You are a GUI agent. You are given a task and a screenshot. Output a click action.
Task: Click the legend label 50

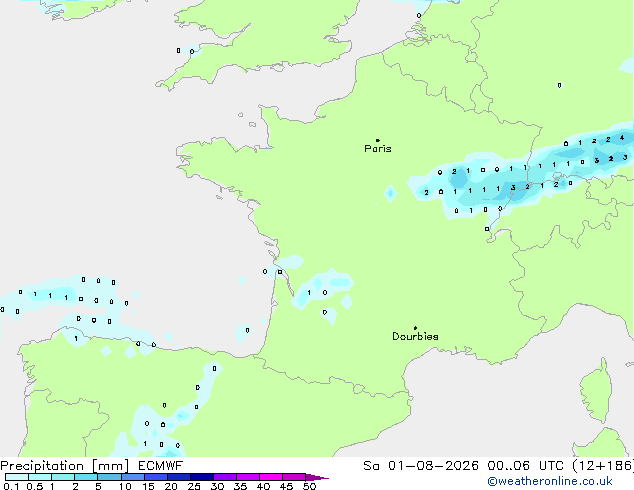coord(309,486)
